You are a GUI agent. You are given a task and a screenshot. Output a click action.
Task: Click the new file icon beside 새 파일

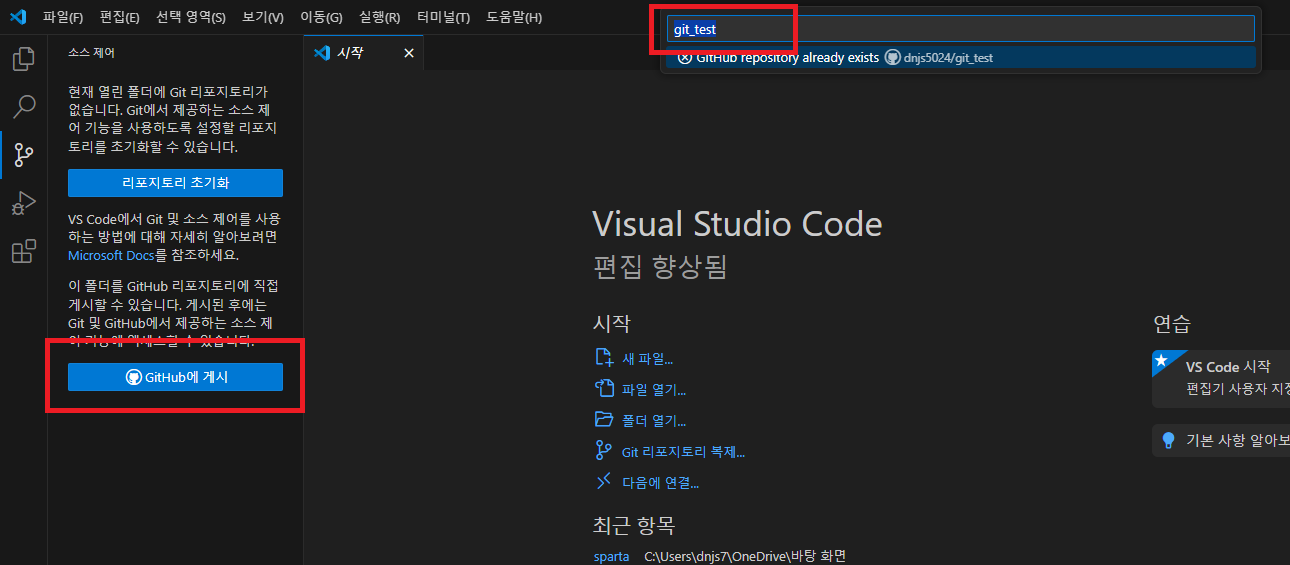603,358
